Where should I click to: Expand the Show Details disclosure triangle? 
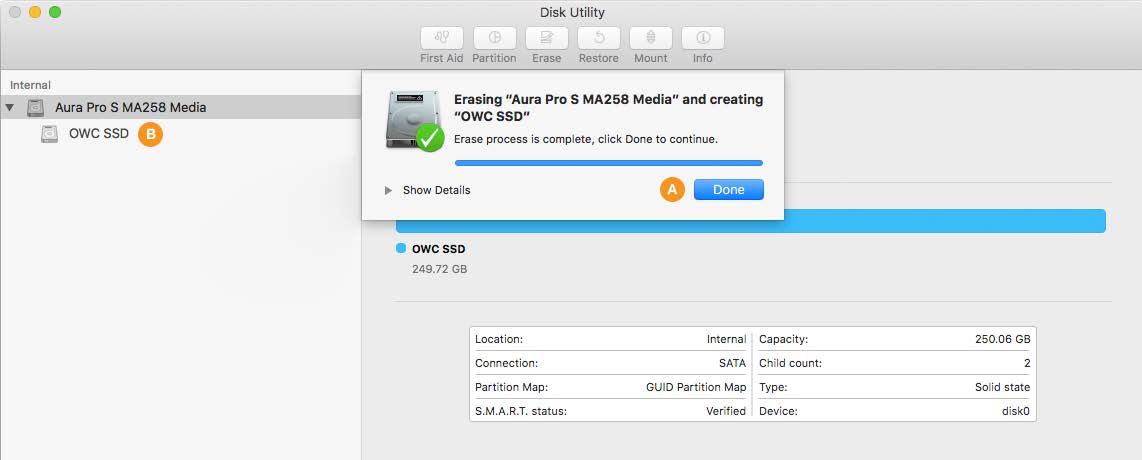388,190
